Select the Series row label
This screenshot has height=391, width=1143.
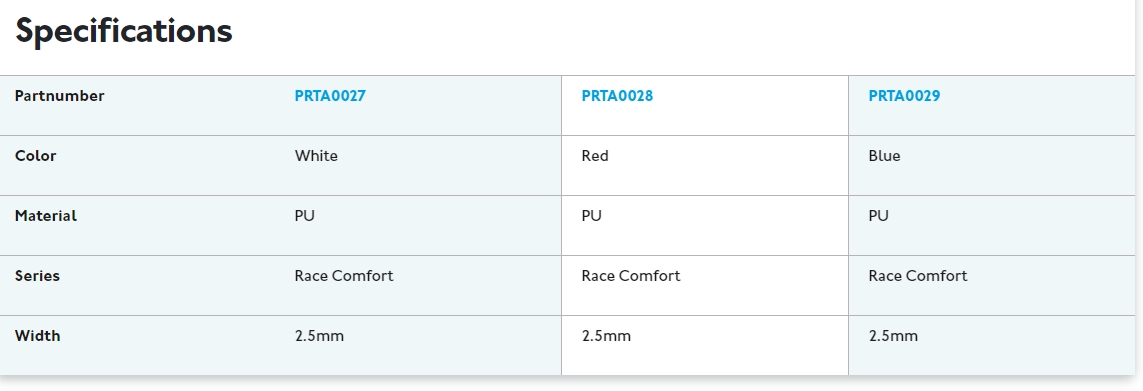37,276
